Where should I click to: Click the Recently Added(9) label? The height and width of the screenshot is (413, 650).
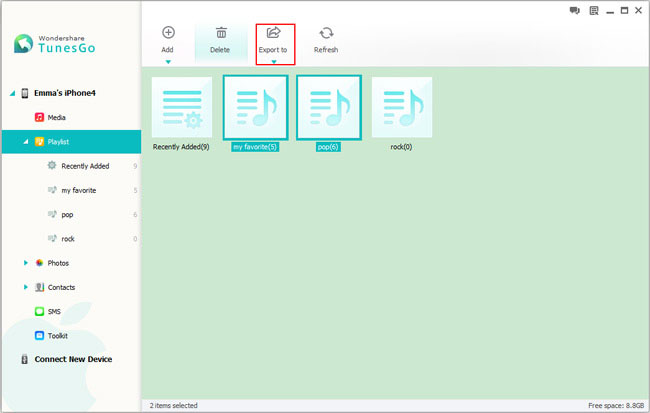coord(181,147)
